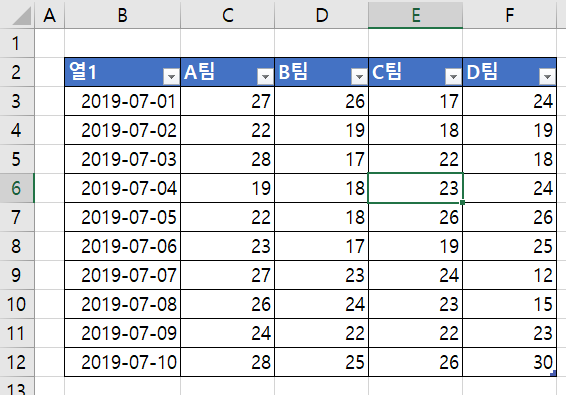
Task: Select date cell 2019-07-03
Action: pyautogui.click(x=122, y=159)
